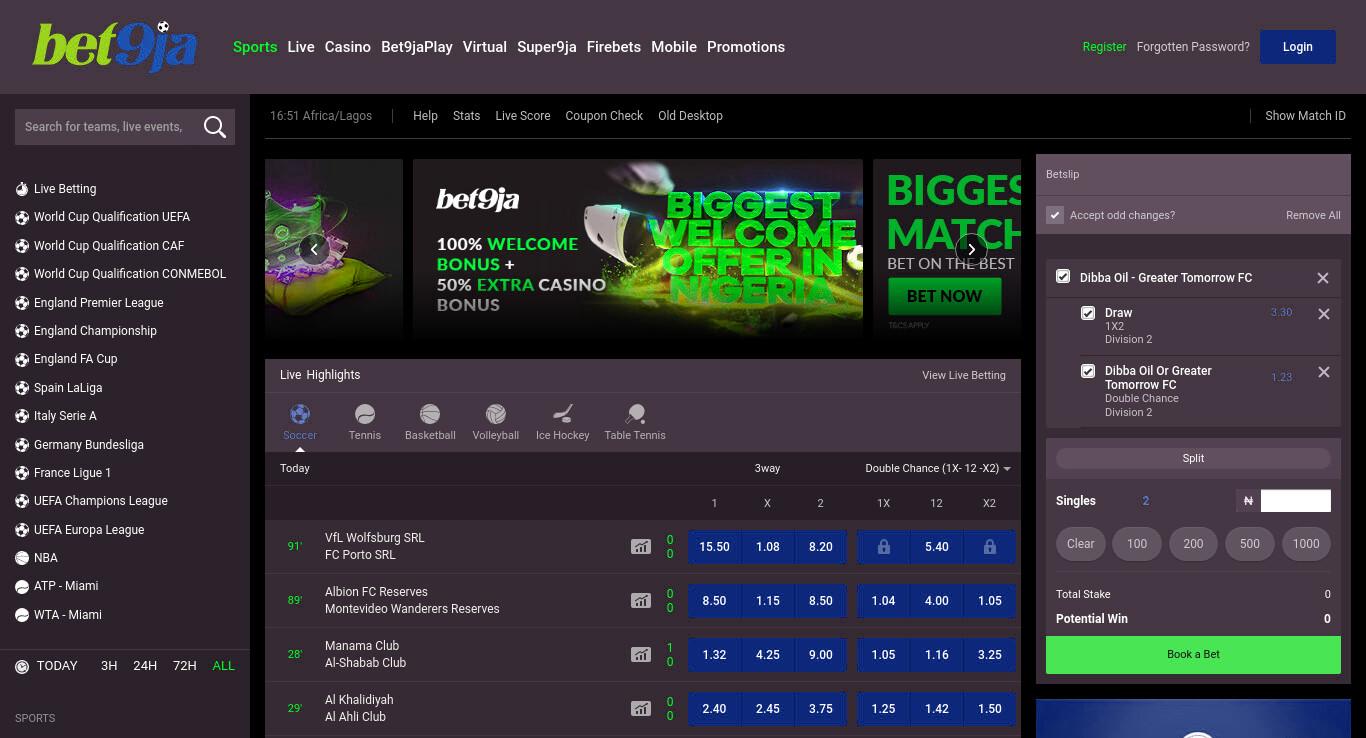Clear the stake amount

coord(1081,544)
